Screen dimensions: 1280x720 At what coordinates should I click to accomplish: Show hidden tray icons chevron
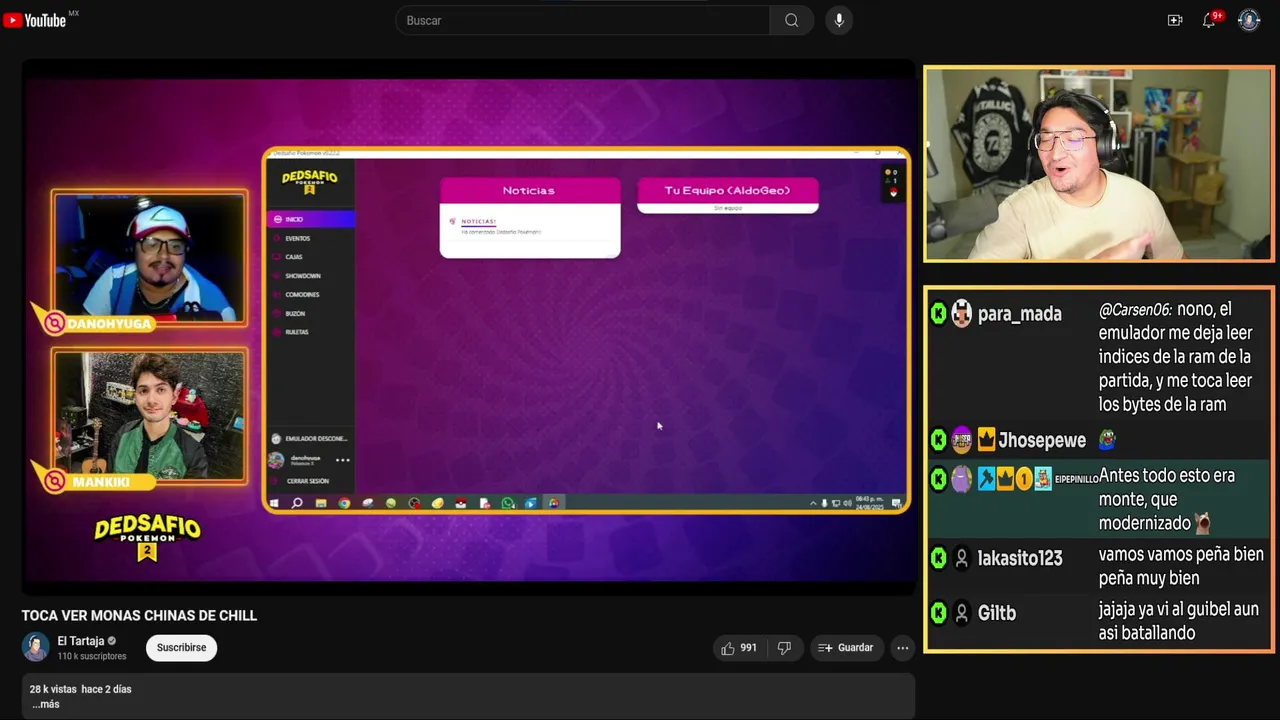click(813, 503)
